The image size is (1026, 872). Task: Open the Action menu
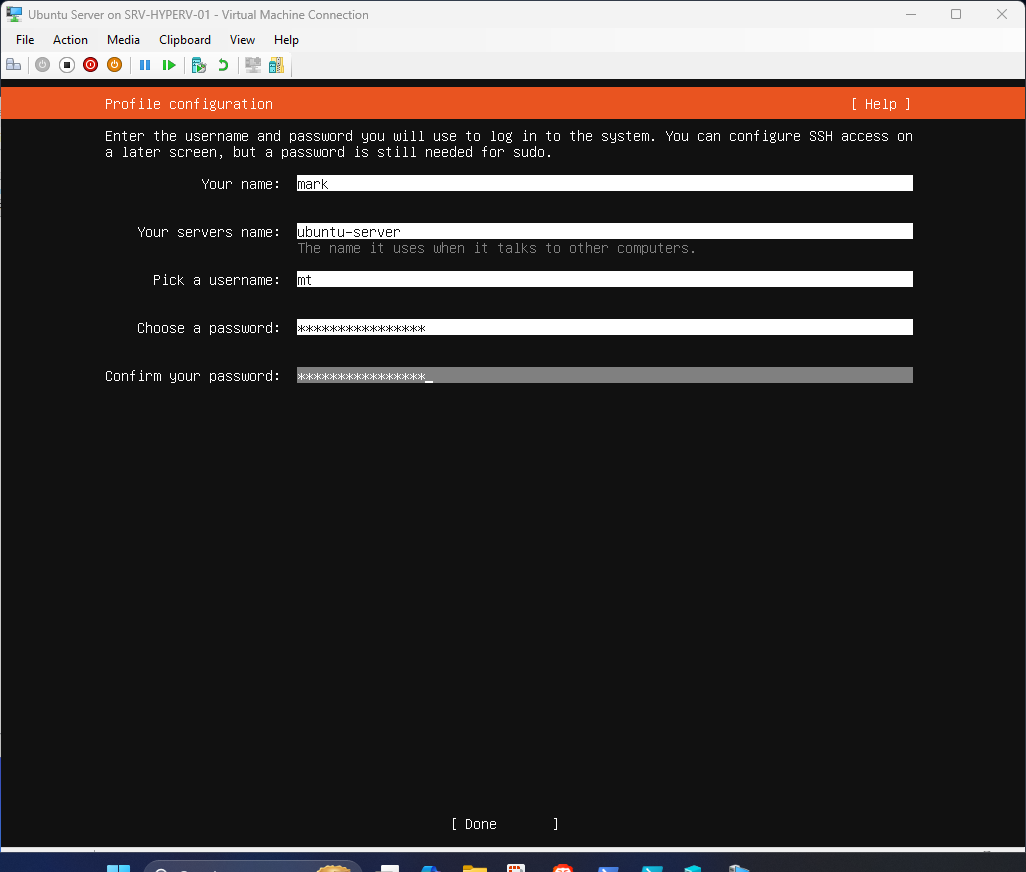pos(70,40)
